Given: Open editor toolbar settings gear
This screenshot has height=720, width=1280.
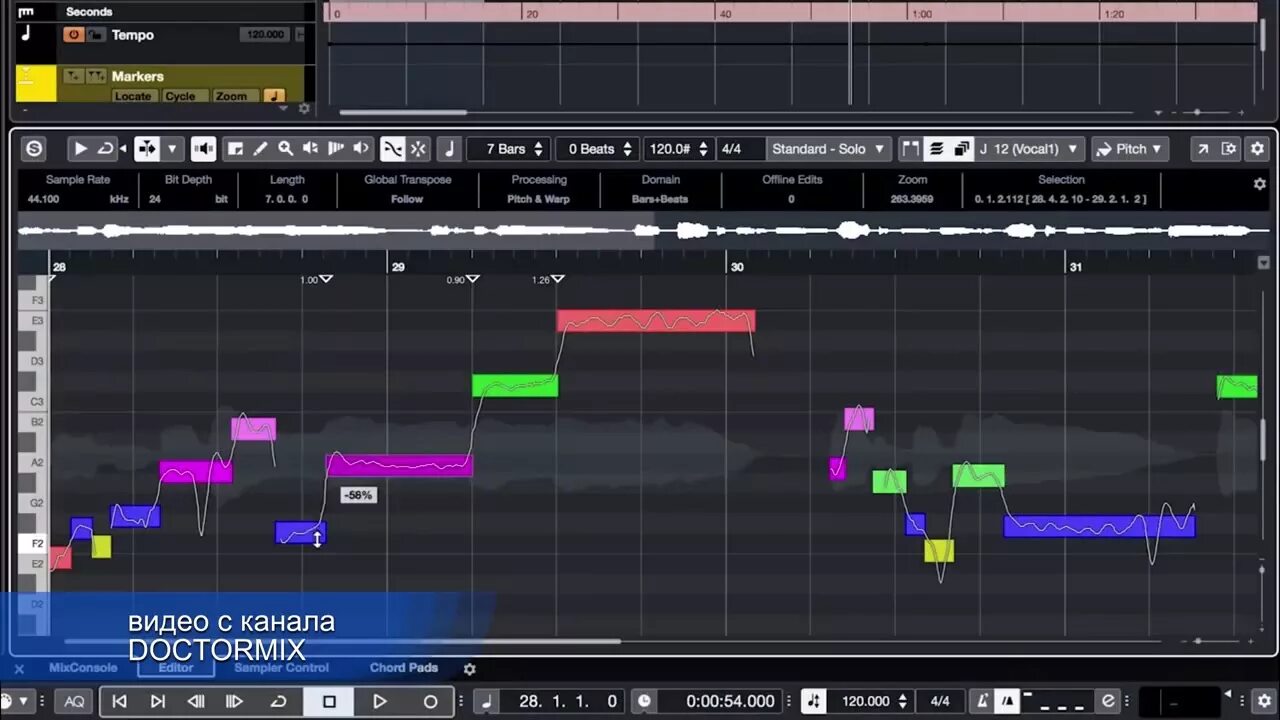Looking at the screenshot, I should click(x=1257, y=149).
